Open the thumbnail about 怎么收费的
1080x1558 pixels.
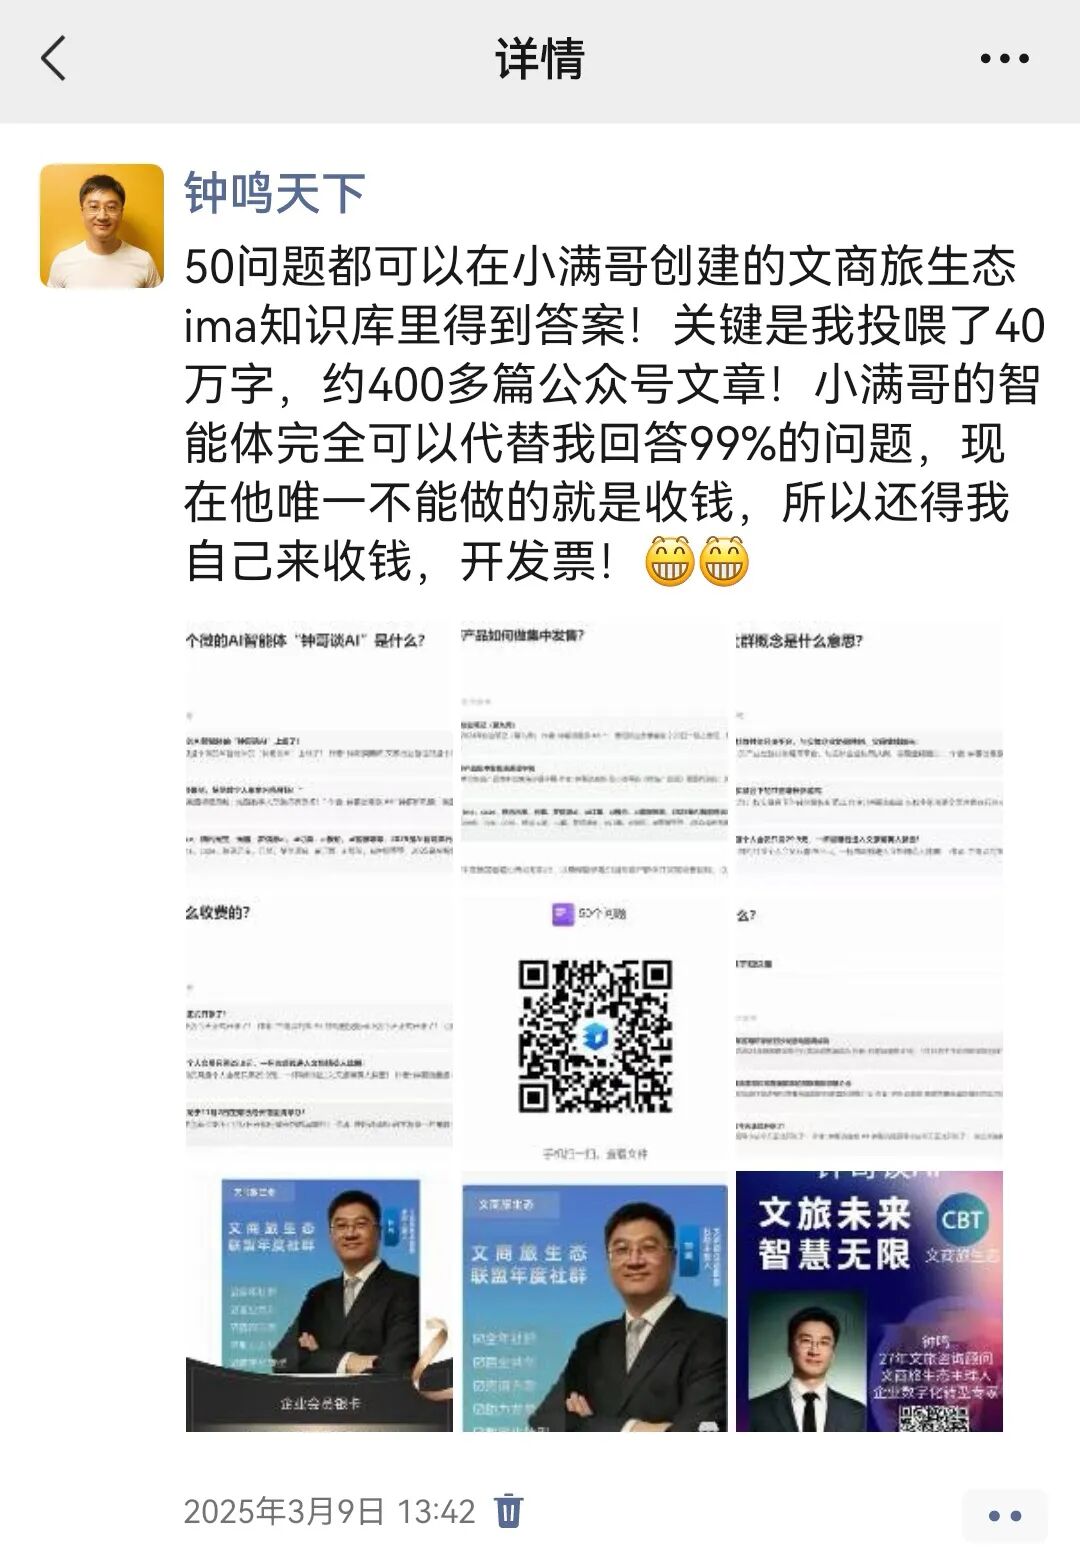pyautogui.click(x=319, y=1026)
